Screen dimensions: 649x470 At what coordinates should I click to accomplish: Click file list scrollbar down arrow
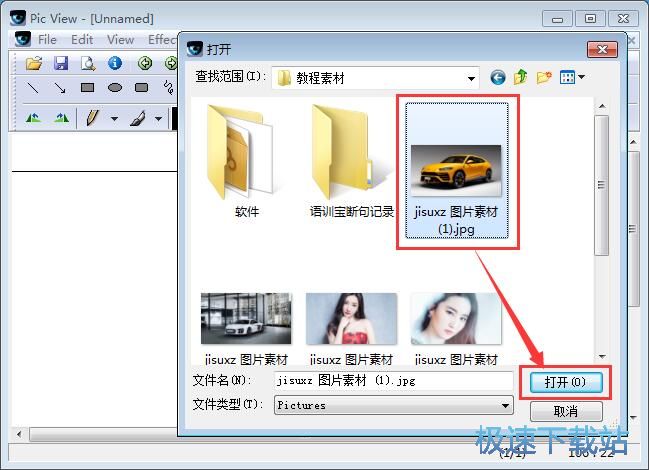(x=602, y=356)
